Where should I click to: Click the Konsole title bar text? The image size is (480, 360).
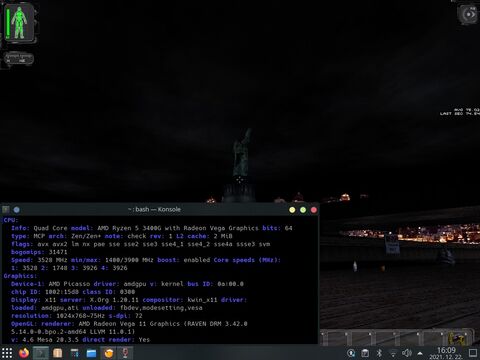pos(155,209)
